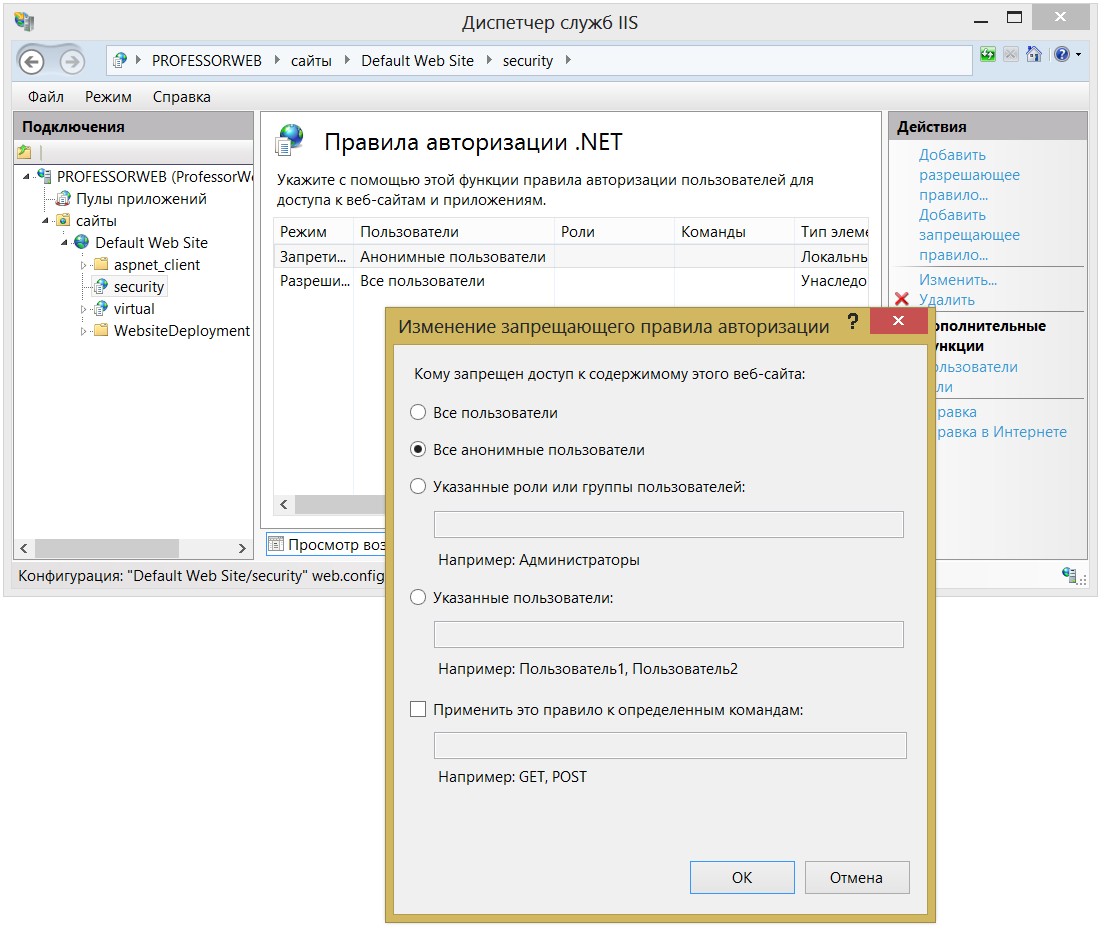Expand the aspnet_client tree node
This screenshot has height=931, width=1106.
83,265
